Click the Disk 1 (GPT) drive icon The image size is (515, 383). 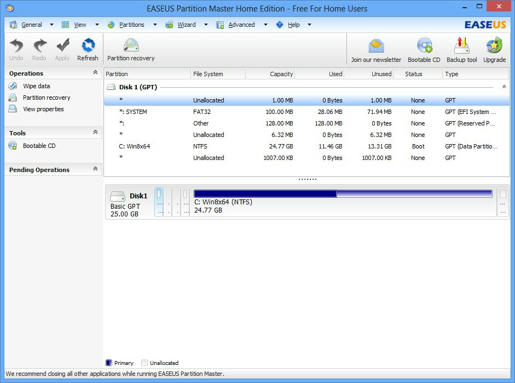click(x=111, y=87)
